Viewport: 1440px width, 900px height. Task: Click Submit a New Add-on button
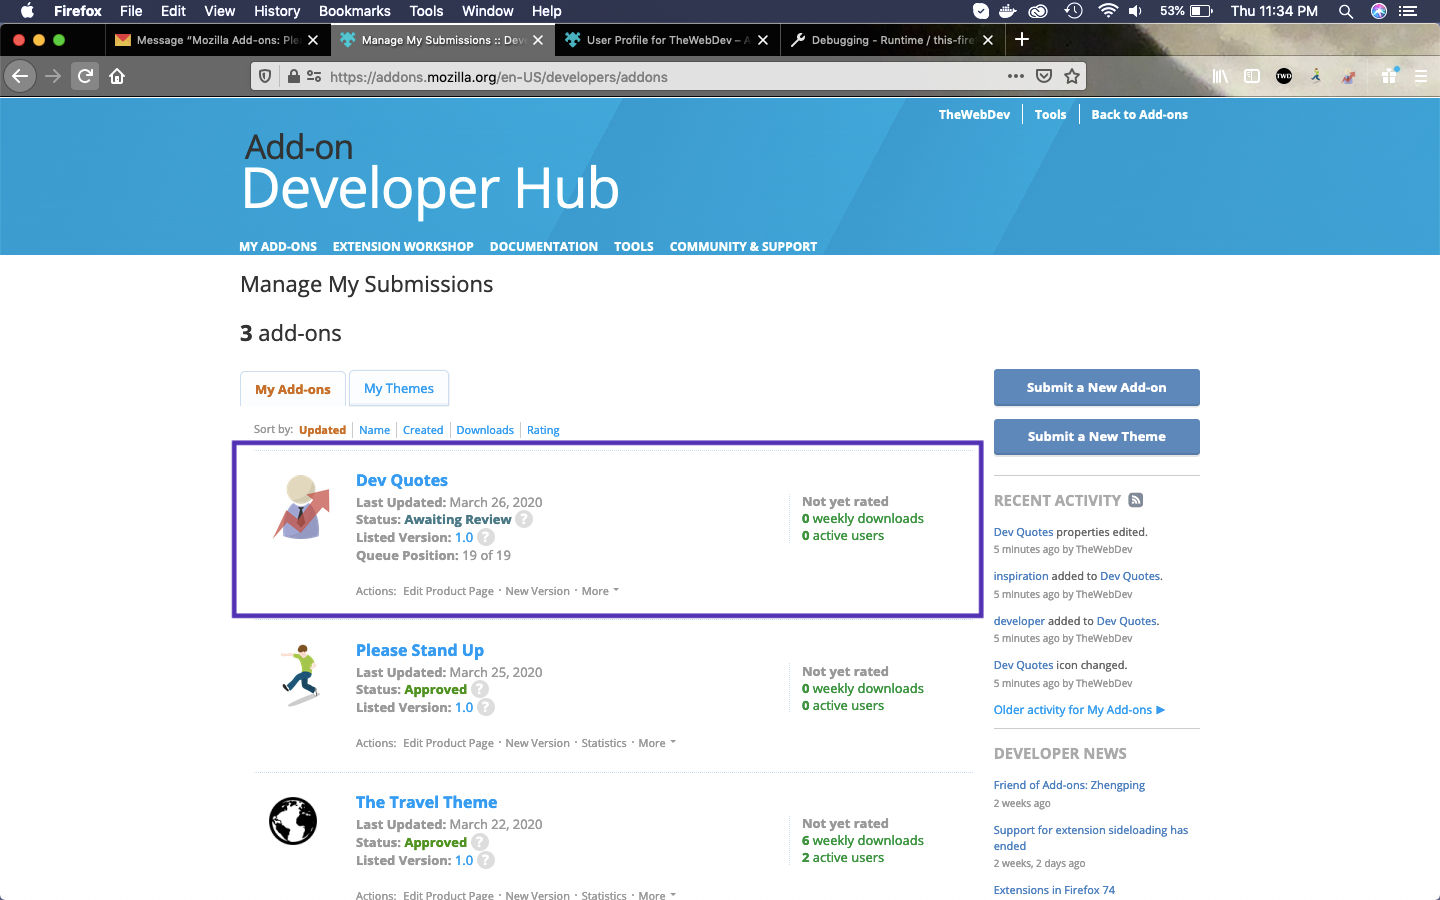[x=1096, y=387]
